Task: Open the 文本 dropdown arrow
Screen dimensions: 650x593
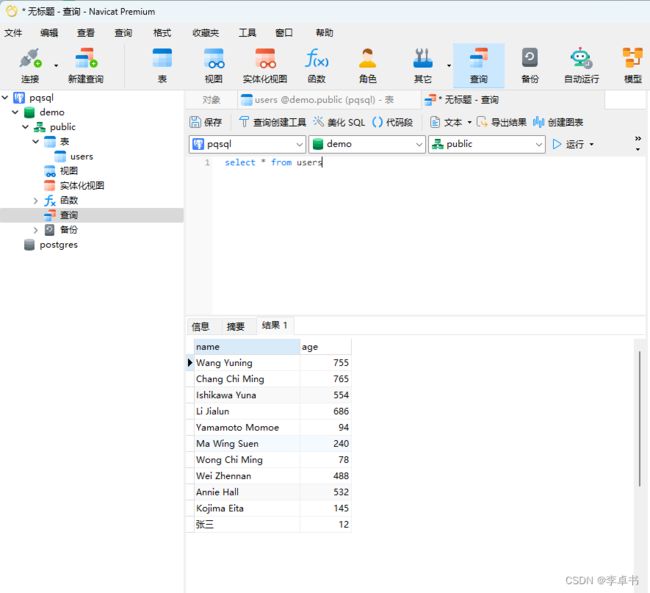Action: click(x=469, y=122)
